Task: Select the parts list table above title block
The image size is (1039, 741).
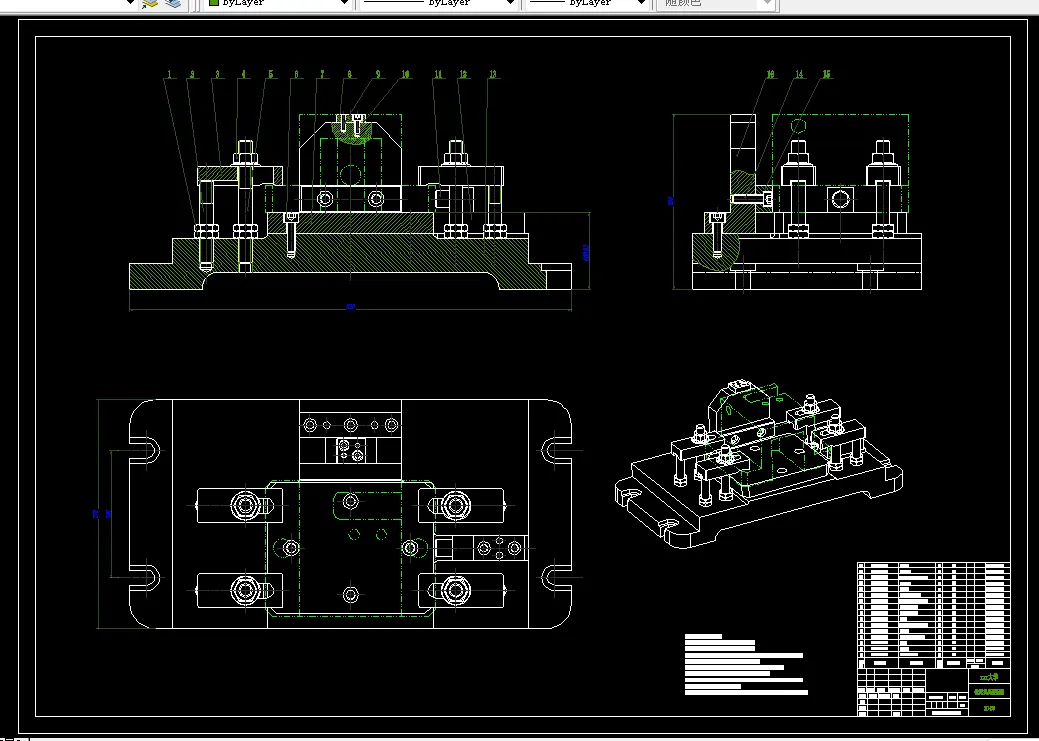Action: (x=934, y=615)
